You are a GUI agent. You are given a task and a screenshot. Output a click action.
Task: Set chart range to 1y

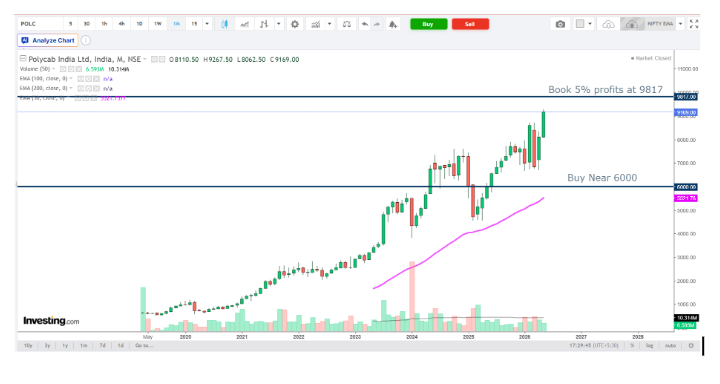click(x=65, y=345)
